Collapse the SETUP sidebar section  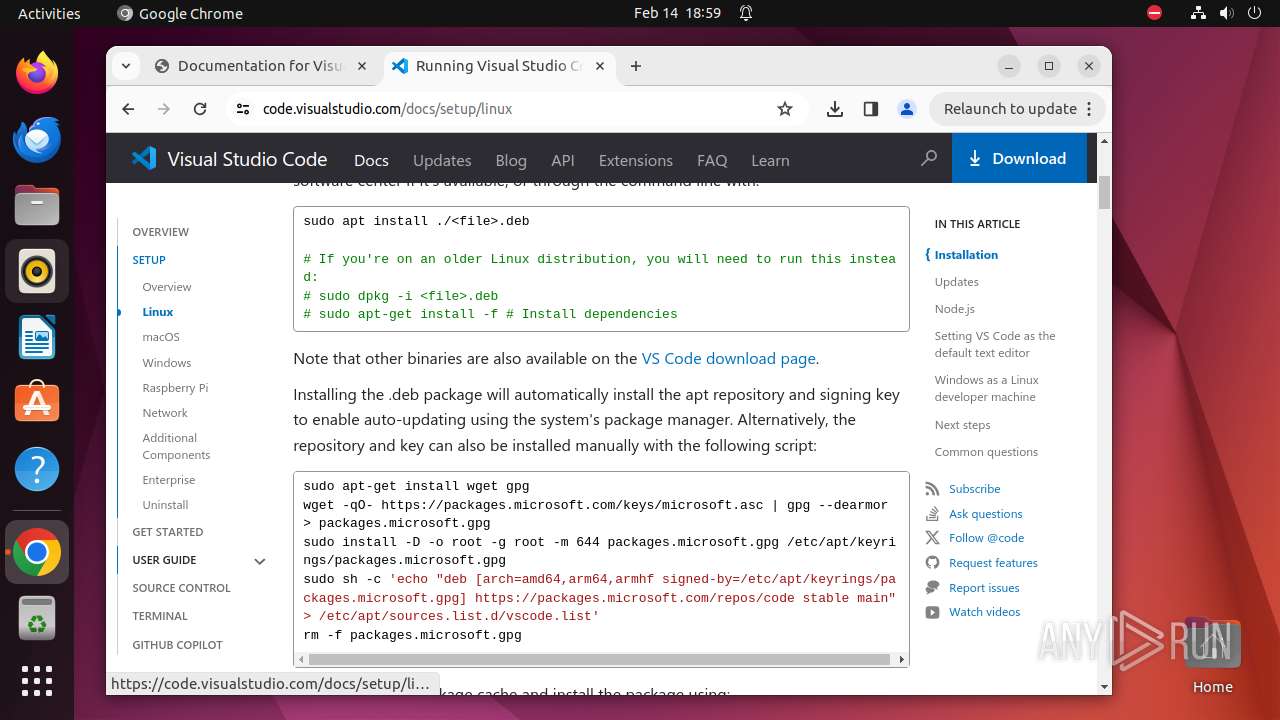[x=149, y=260]
